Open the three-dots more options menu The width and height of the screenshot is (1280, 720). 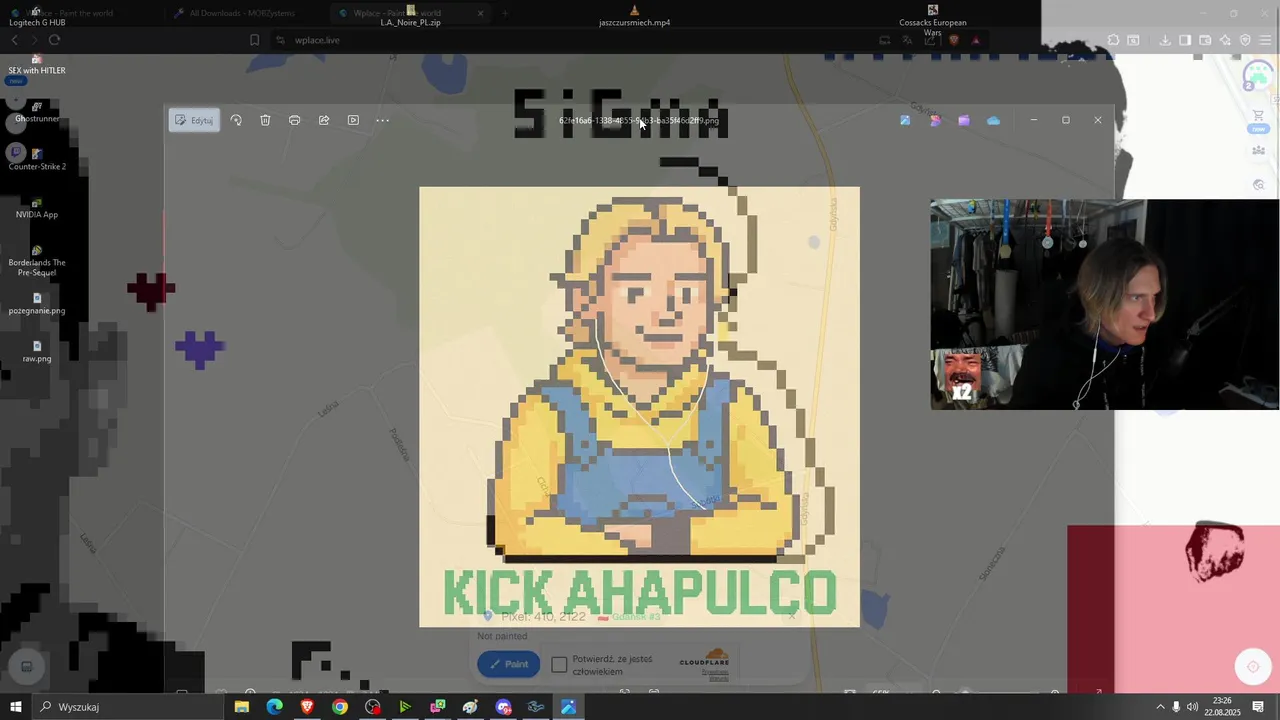pos(382,120)
